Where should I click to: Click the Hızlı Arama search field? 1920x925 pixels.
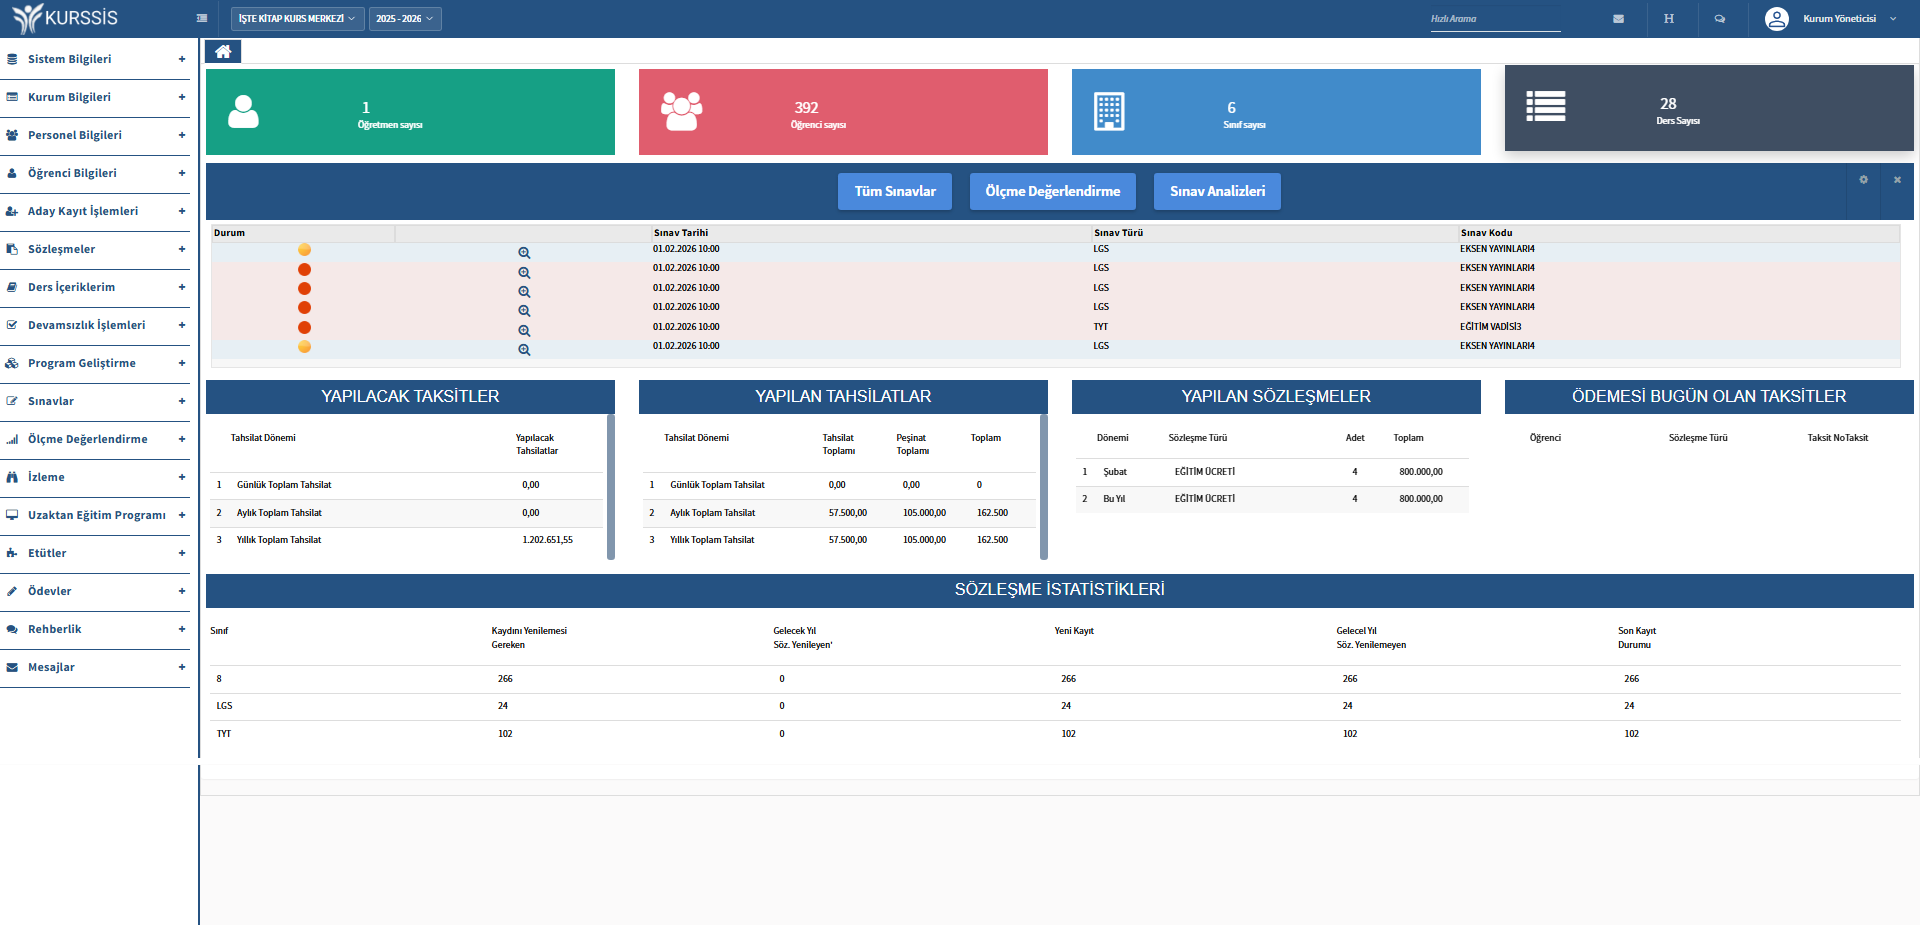coord(1494,19)
